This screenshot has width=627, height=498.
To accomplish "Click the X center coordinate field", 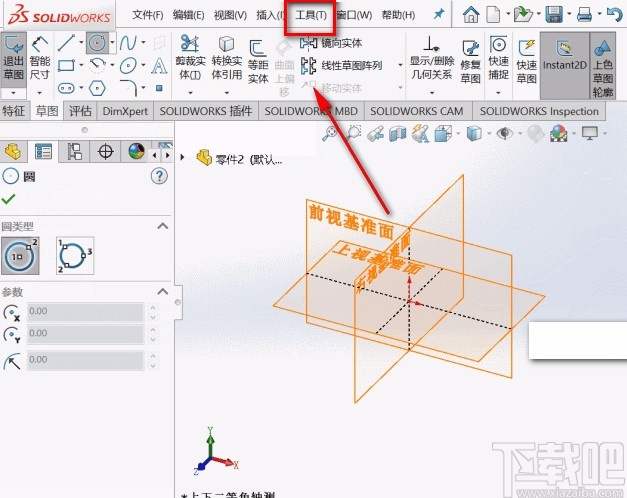I will [x=90, y=312].
